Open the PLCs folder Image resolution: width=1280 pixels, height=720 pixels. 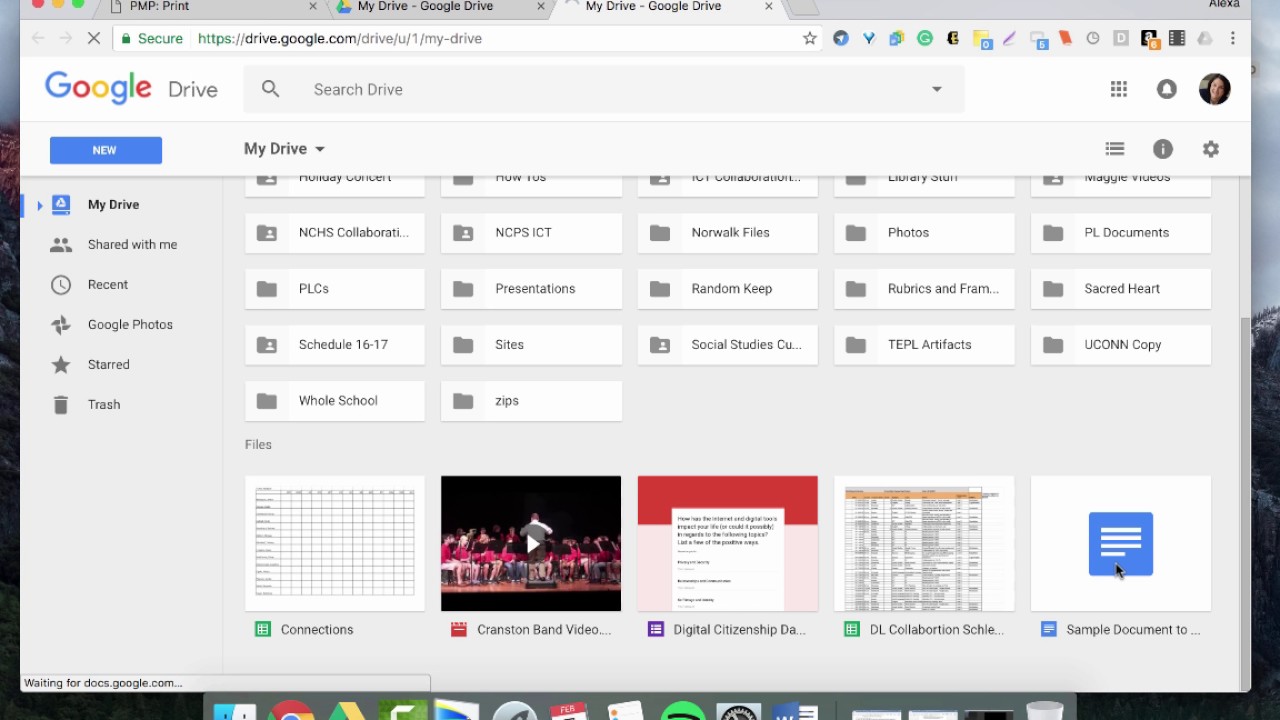point(335,288)
